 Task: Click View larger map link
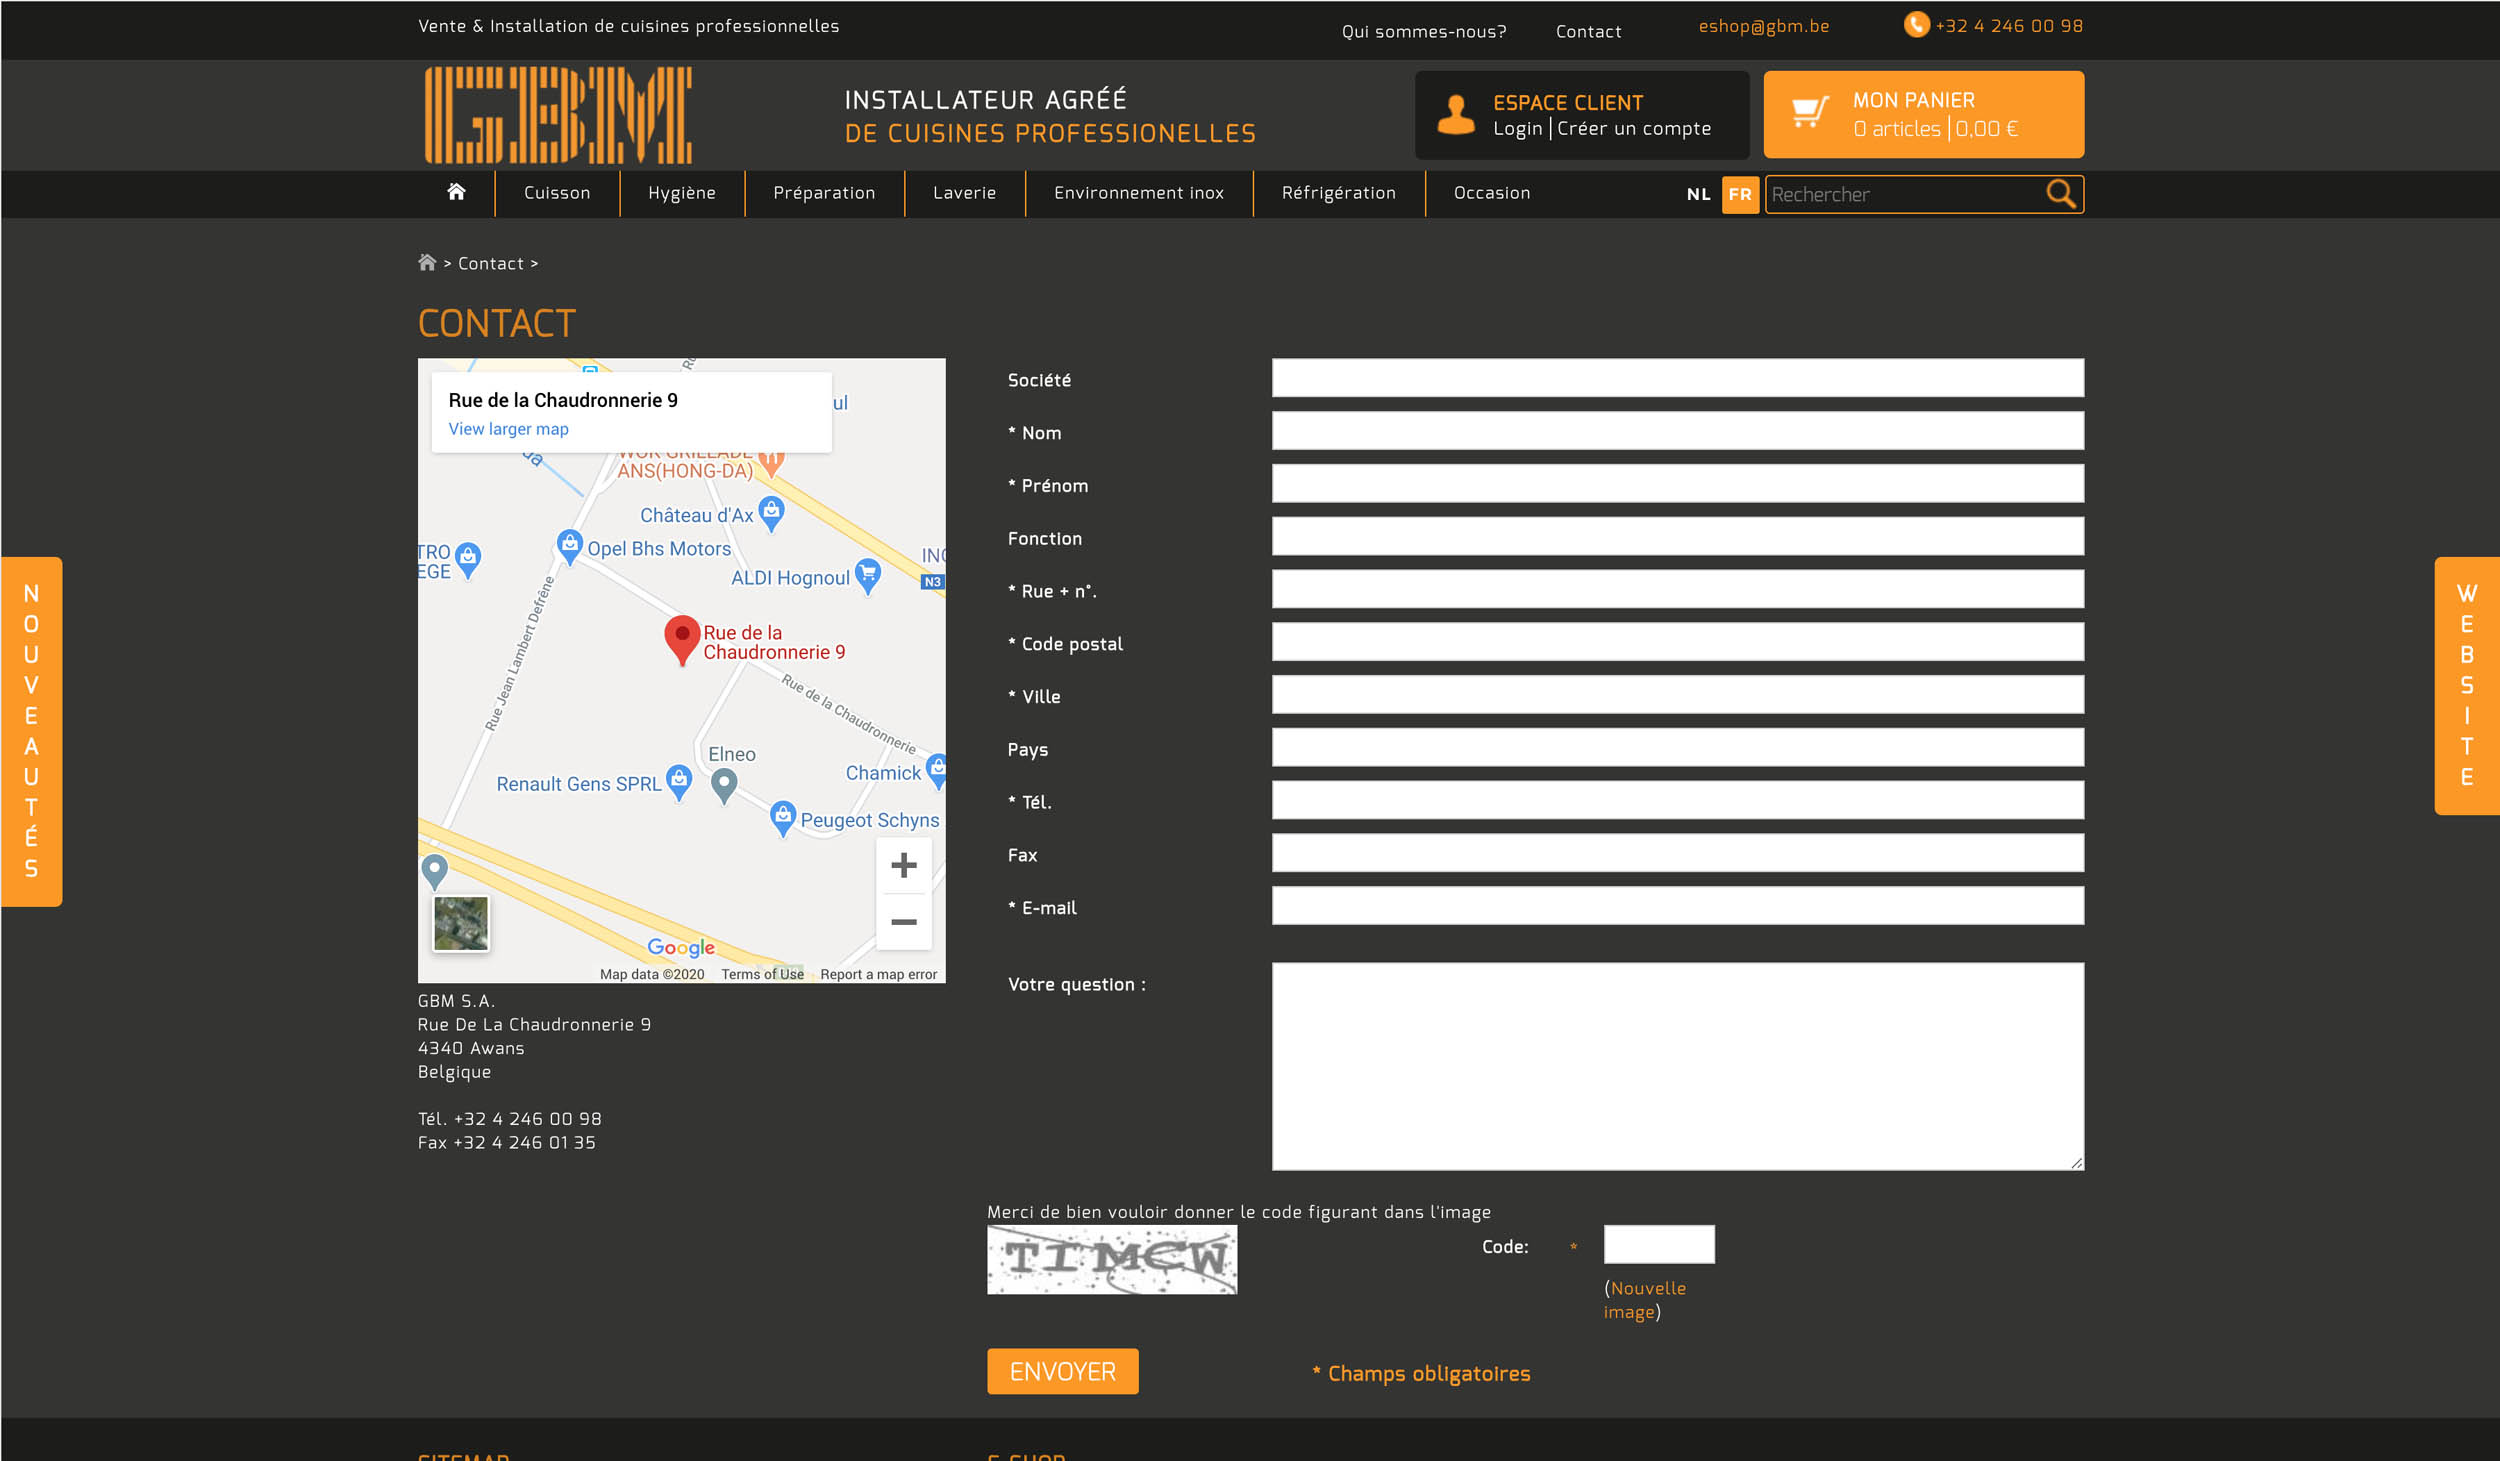[x=508, y=429]
